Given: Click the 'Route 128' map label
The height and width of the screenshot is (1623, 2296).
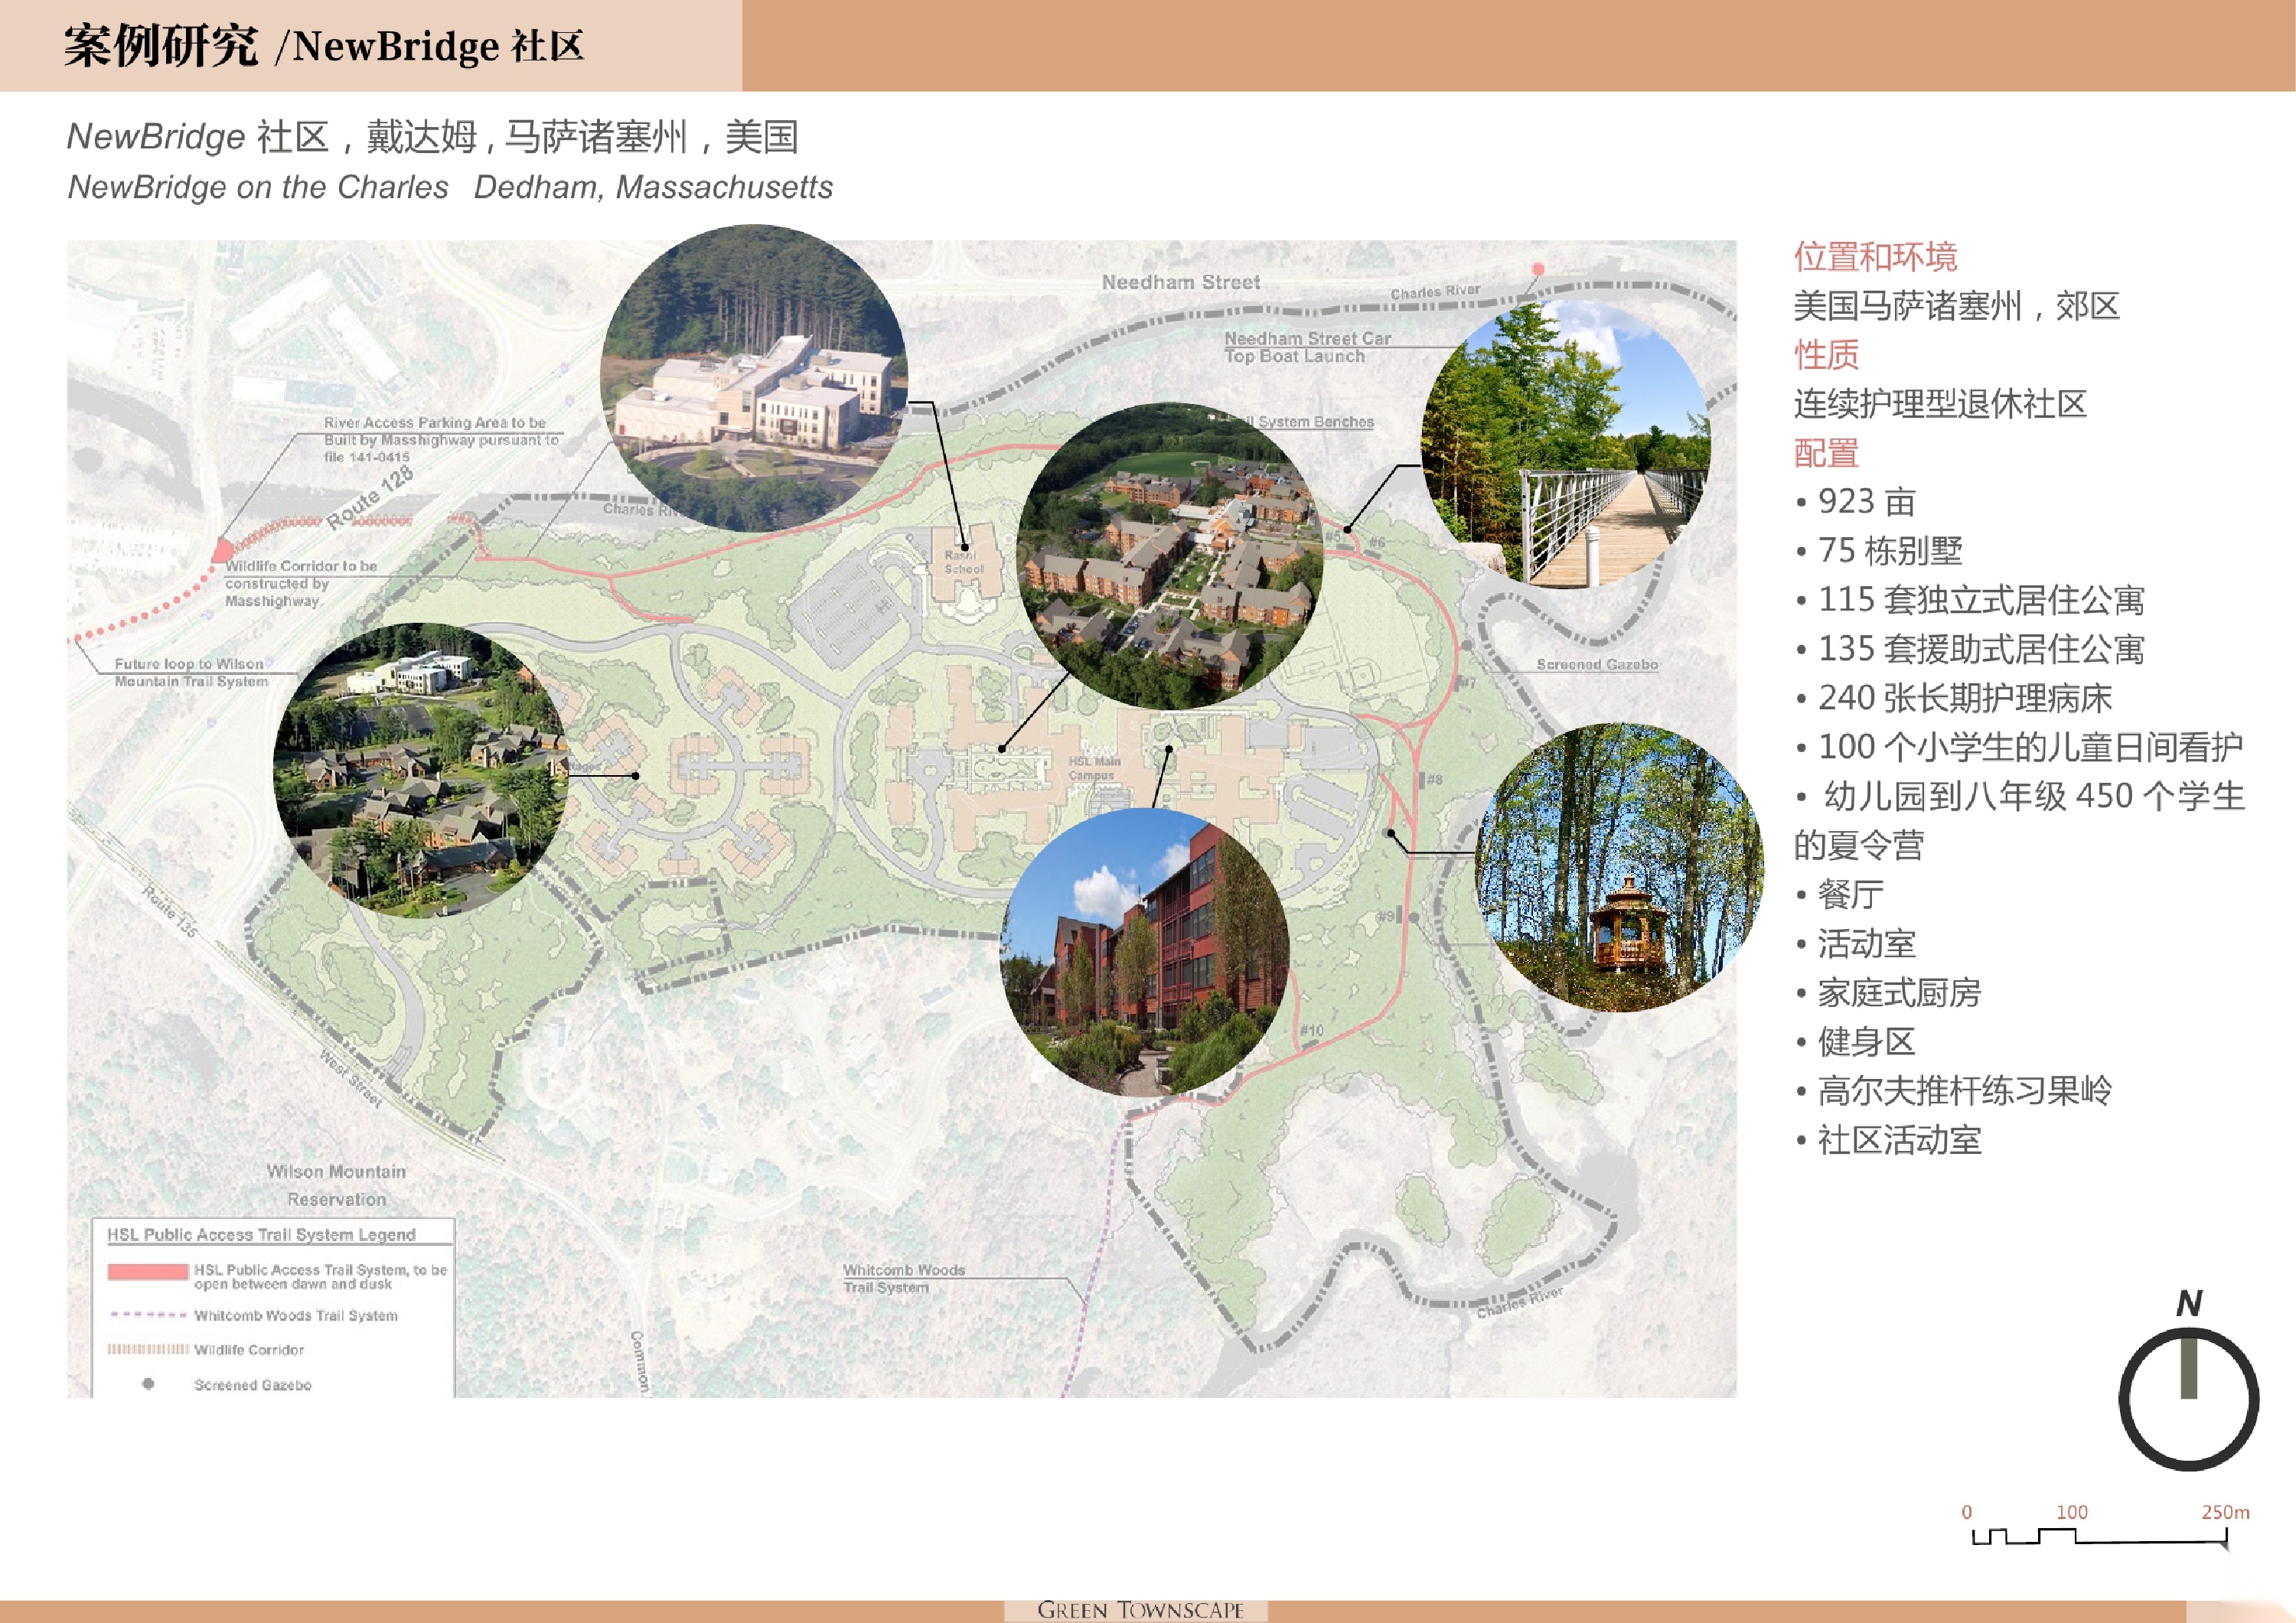Looking at the screenshot, I should click(x=369, y=497).
